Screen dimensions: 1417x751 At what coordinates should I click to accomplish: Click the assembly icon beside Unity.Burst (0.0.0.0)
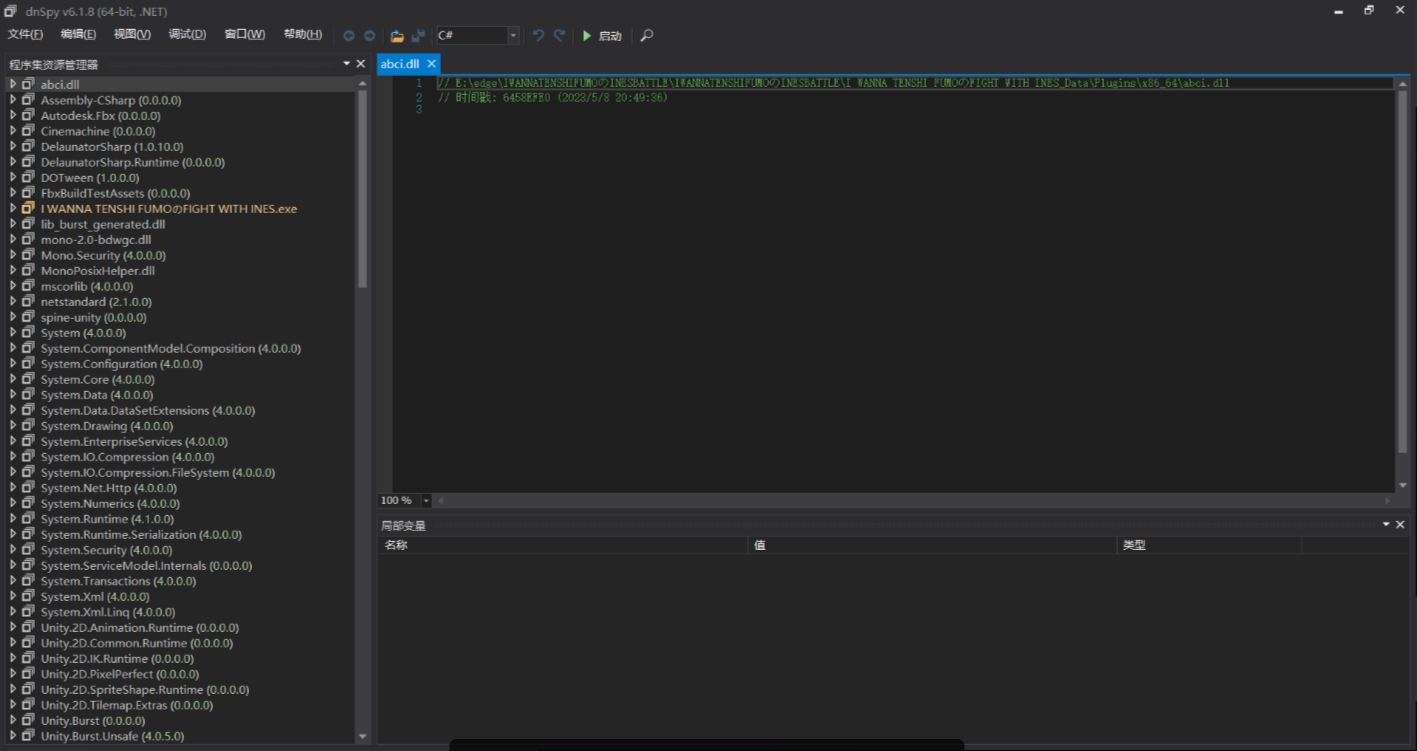28,721
